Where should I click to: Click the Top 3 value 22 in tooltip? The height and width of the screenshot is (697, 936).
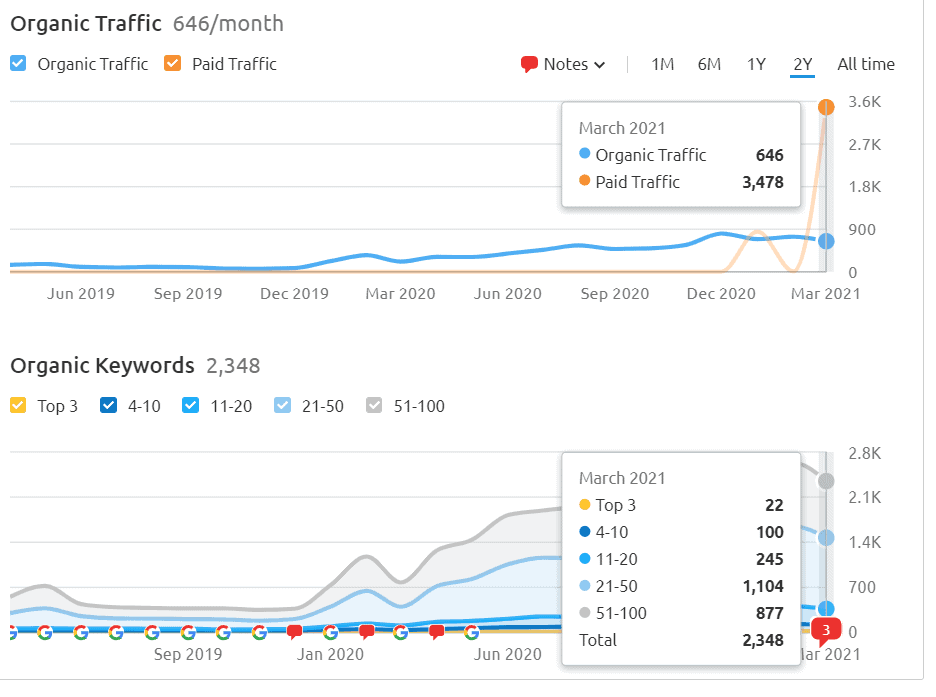[774, 505]
